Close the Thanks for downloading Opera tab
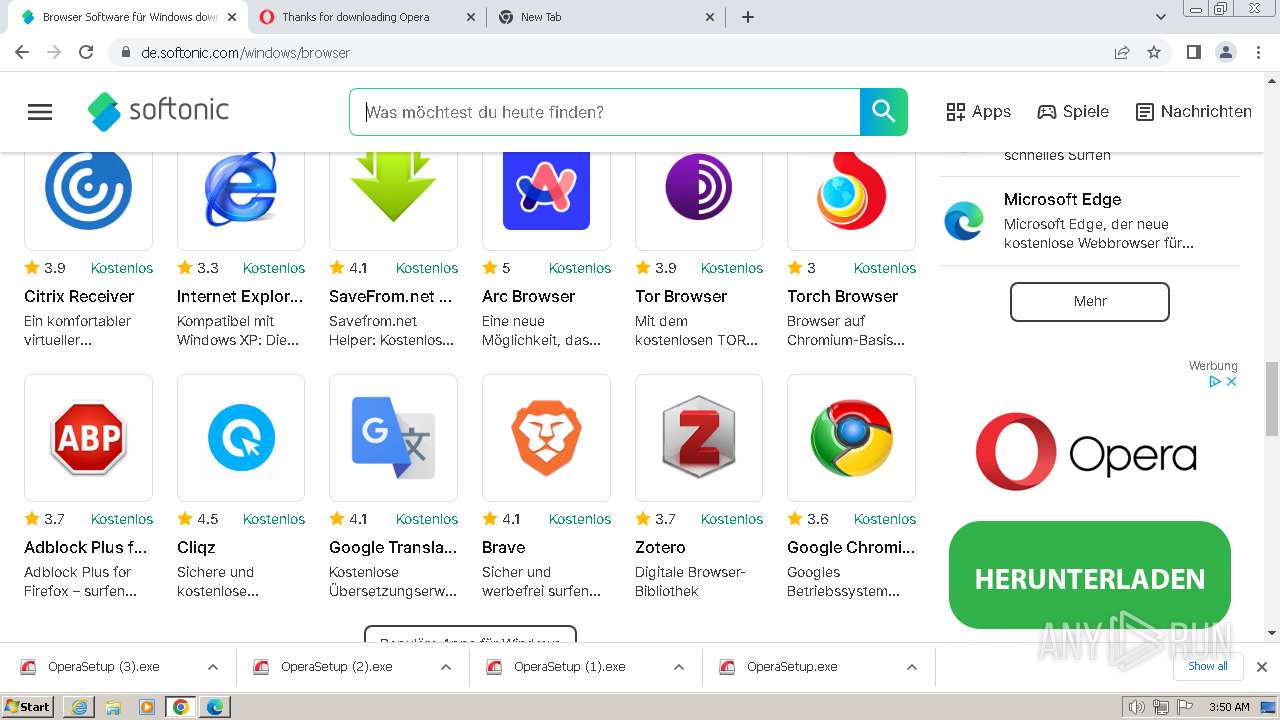This screenshot has height=720, width=1280. [471, 17]
